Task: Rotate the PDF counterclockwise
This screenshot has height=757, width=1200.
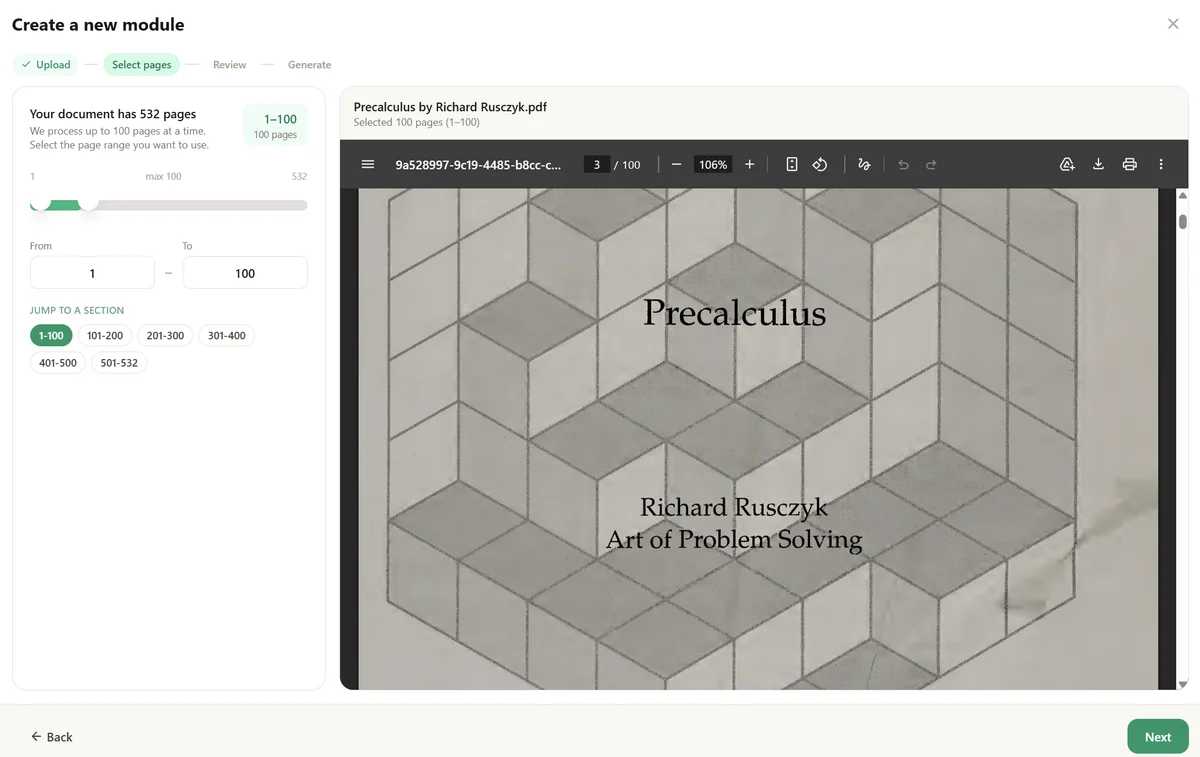Action: [820, 164]
